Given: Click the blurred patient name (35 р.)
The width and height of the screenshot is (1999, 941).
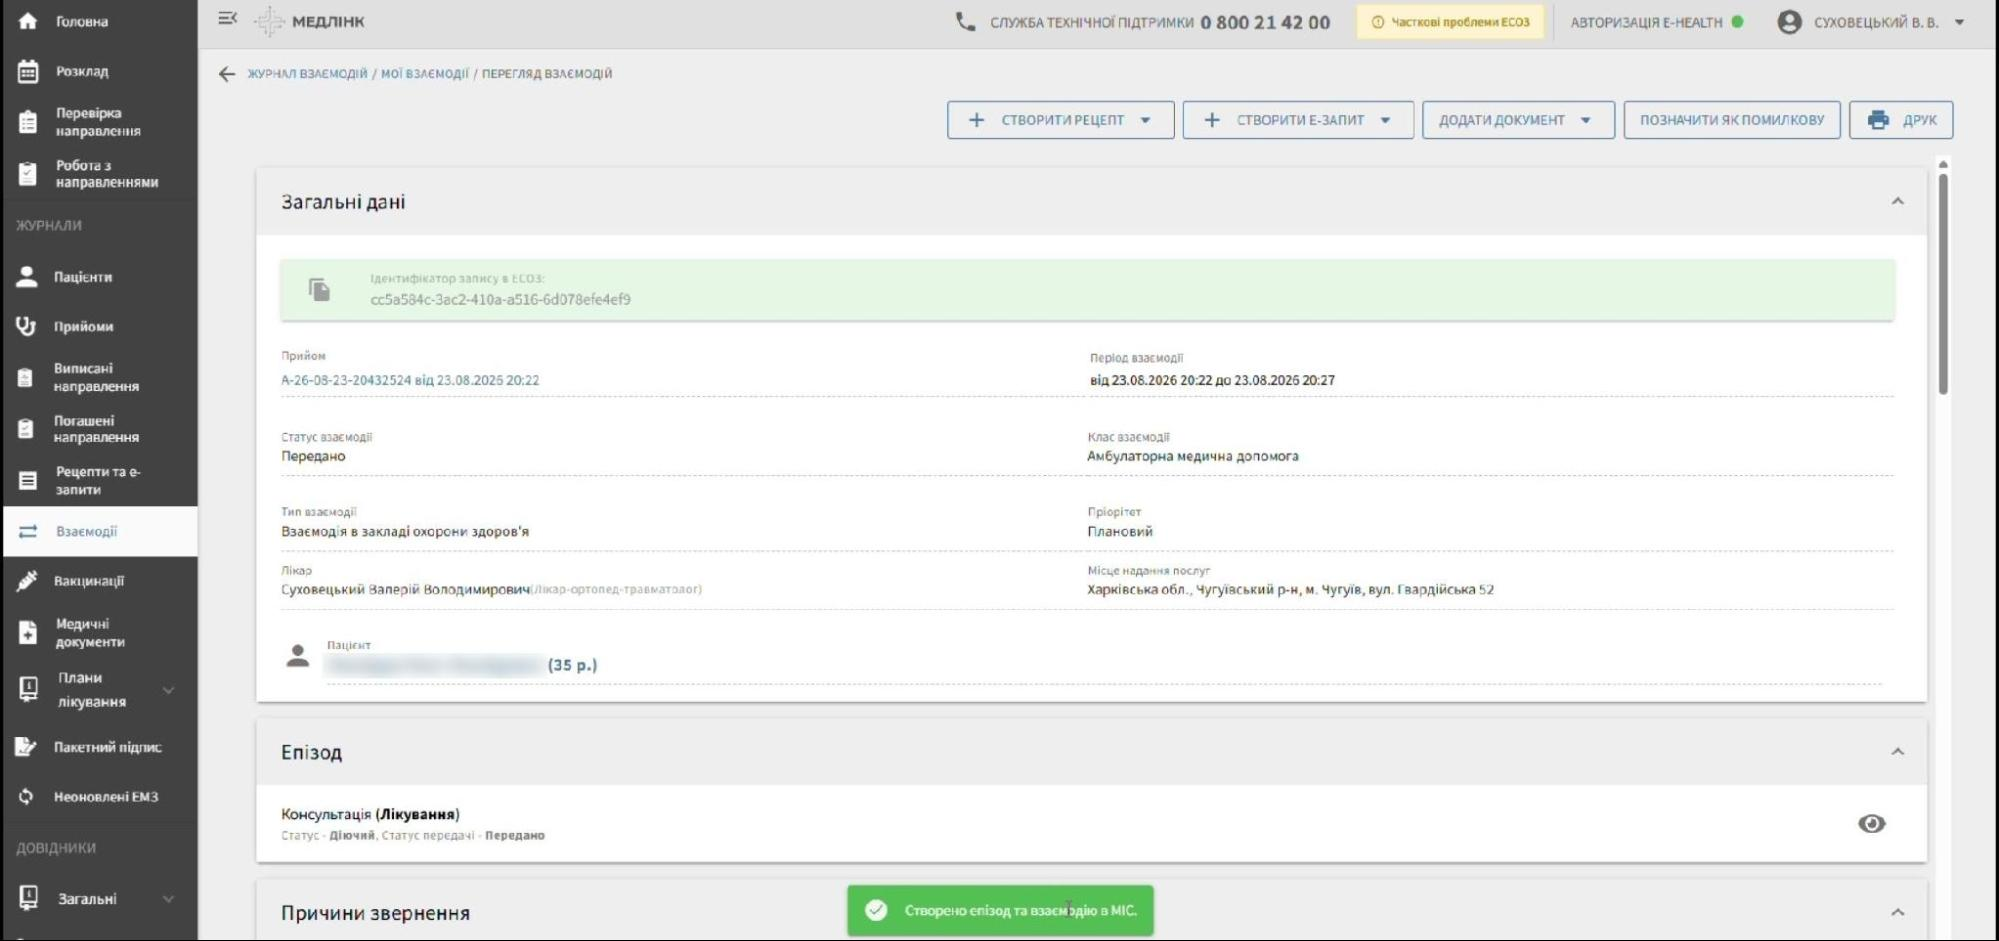Looking at the screenshot, I should pyautogui.click(x=461, y=665).
